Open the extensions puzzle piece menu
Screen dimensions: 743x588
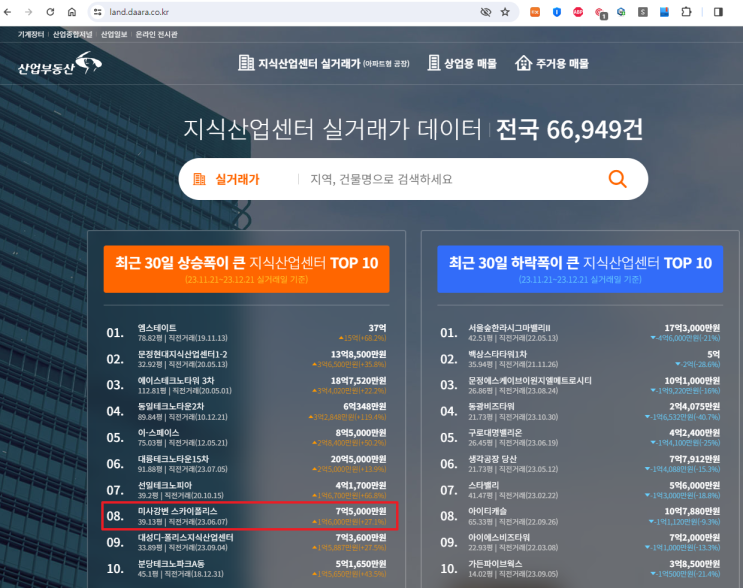(686, 12)
